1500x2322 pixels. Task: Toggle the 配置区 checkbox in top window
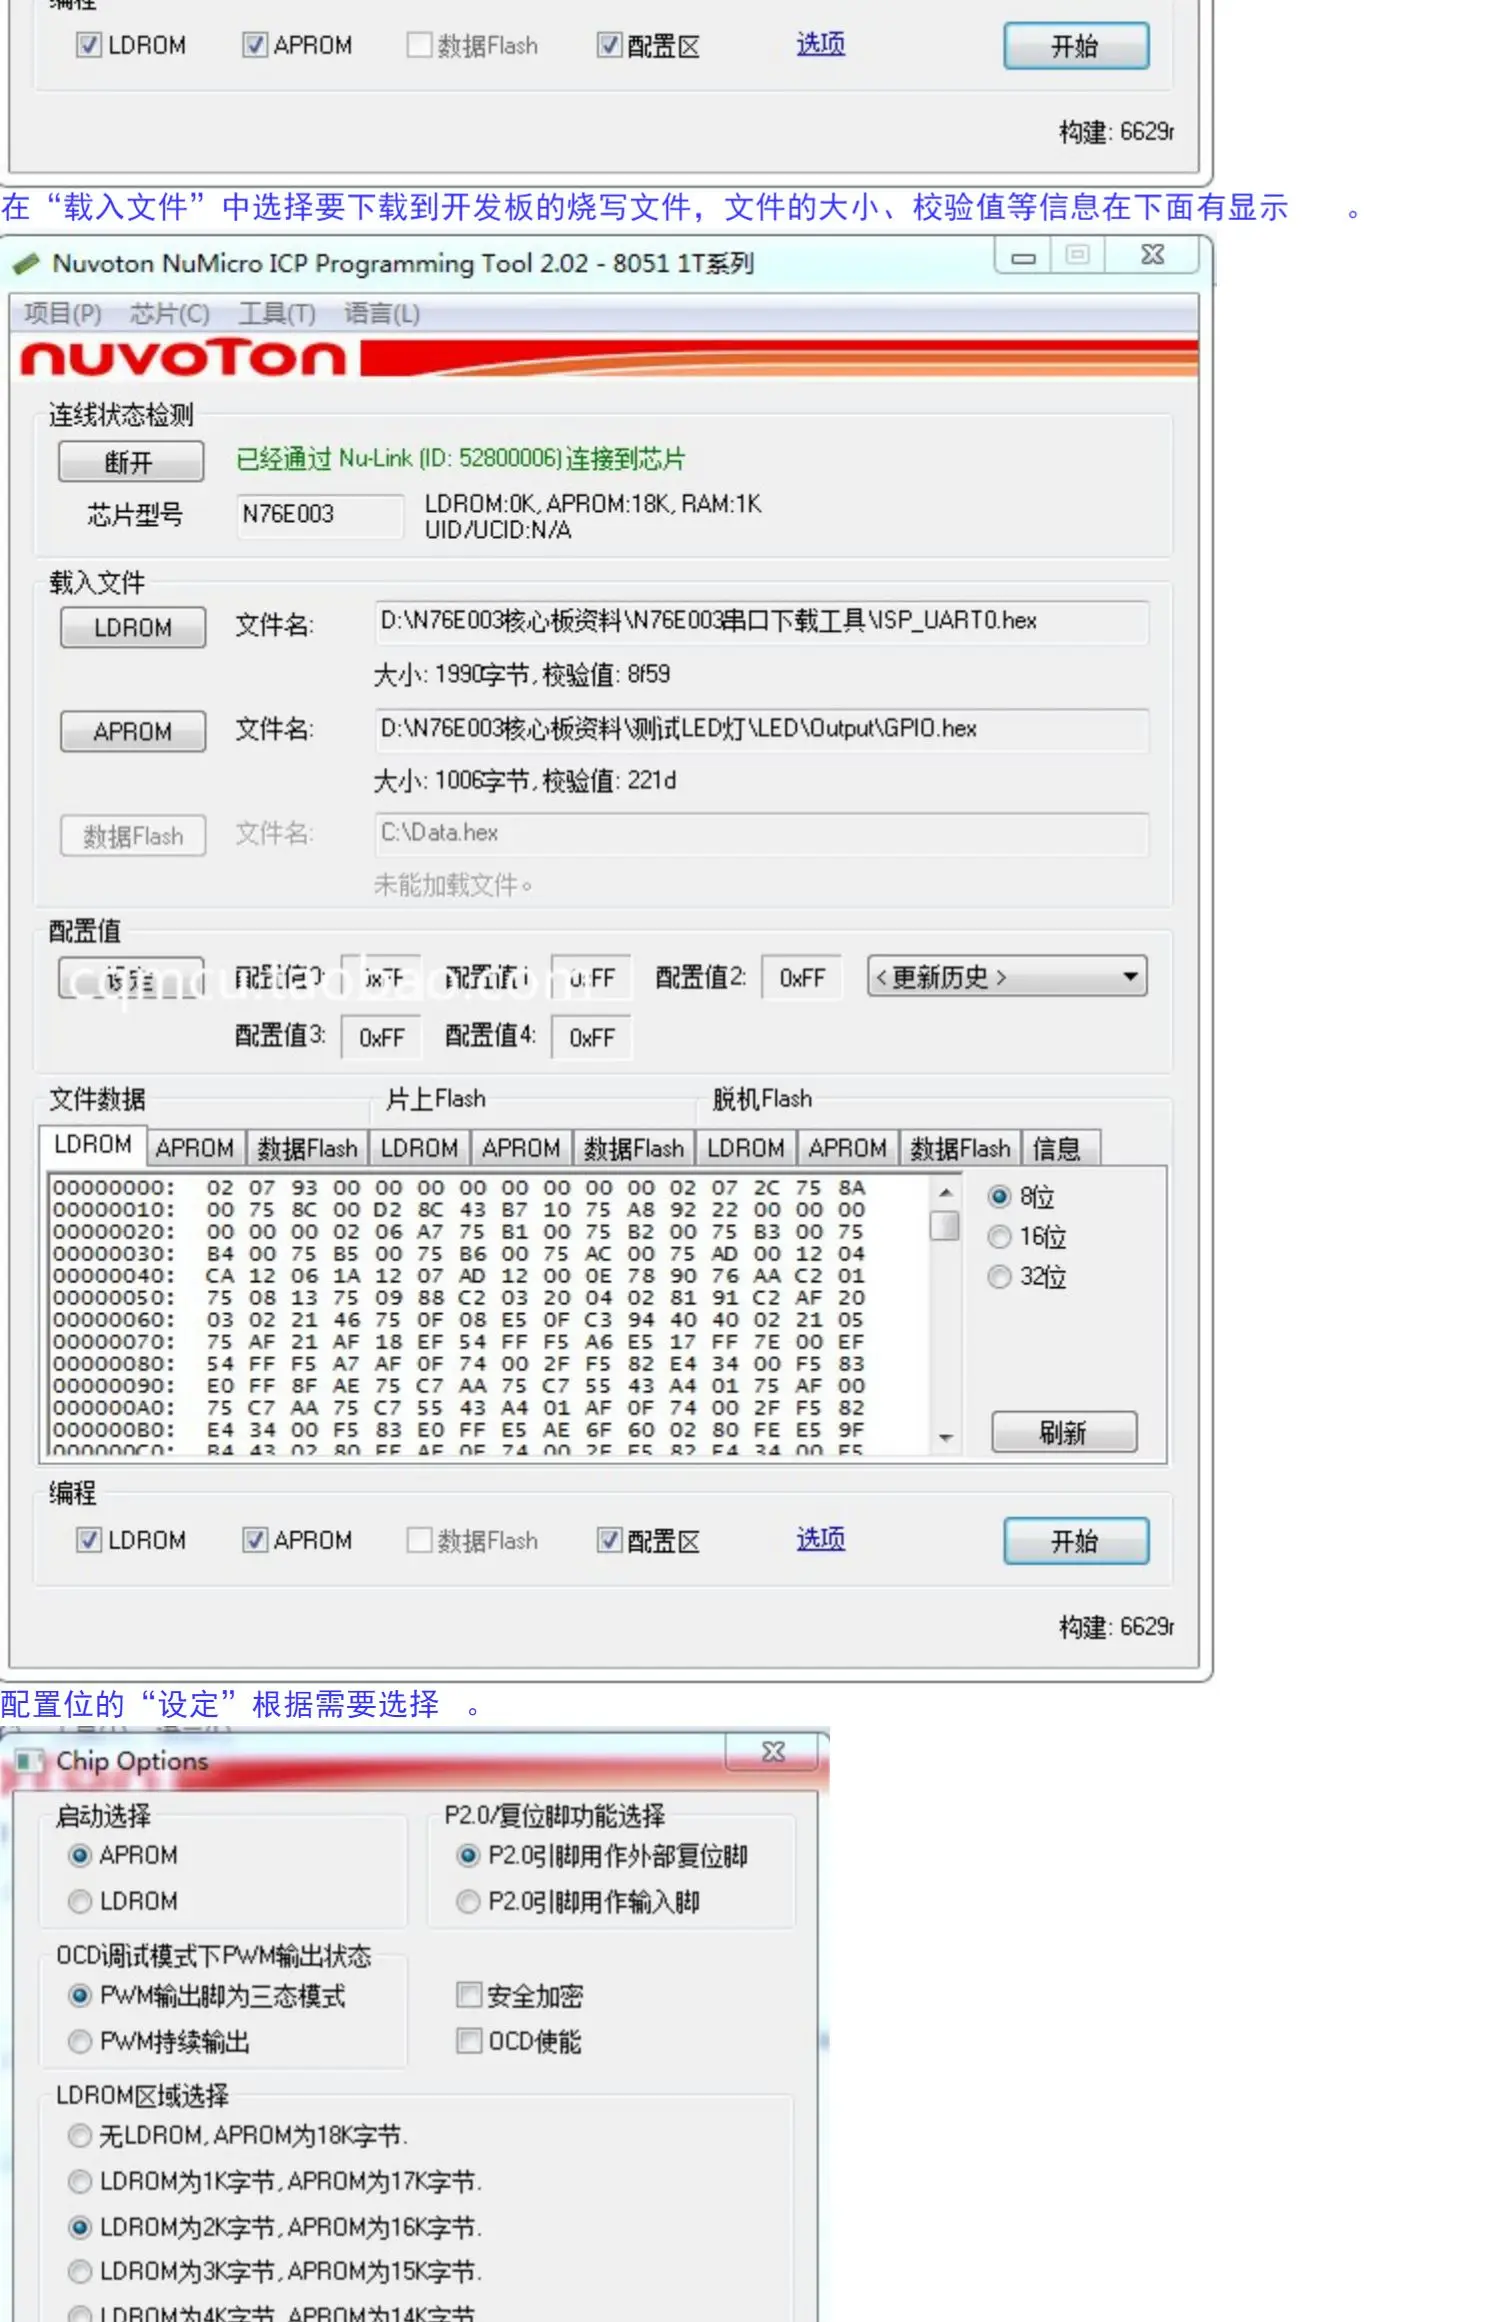609,45
